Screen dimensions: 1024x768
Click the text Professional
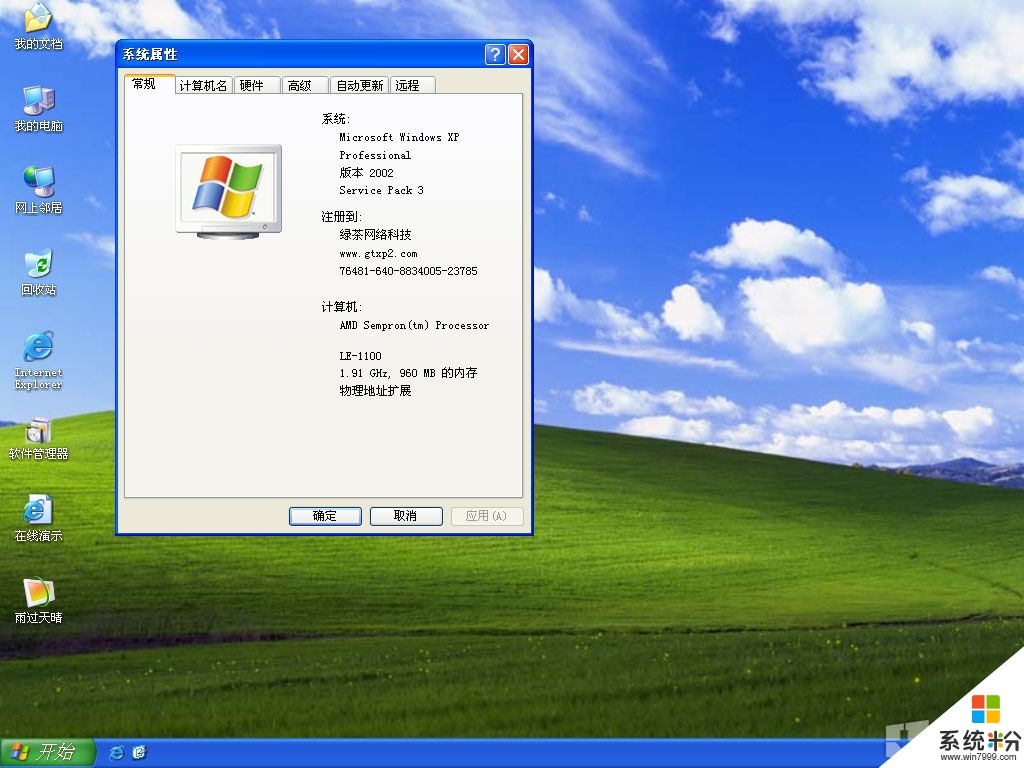pos(375,155)
